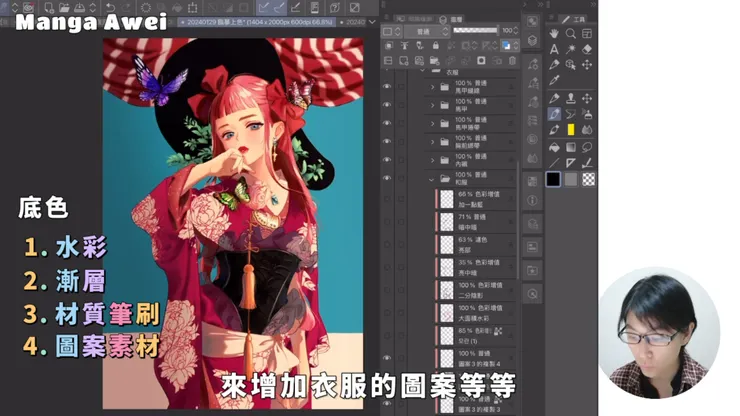
Task: Collapse the 和服 layer folder
Action: [431, 179]
